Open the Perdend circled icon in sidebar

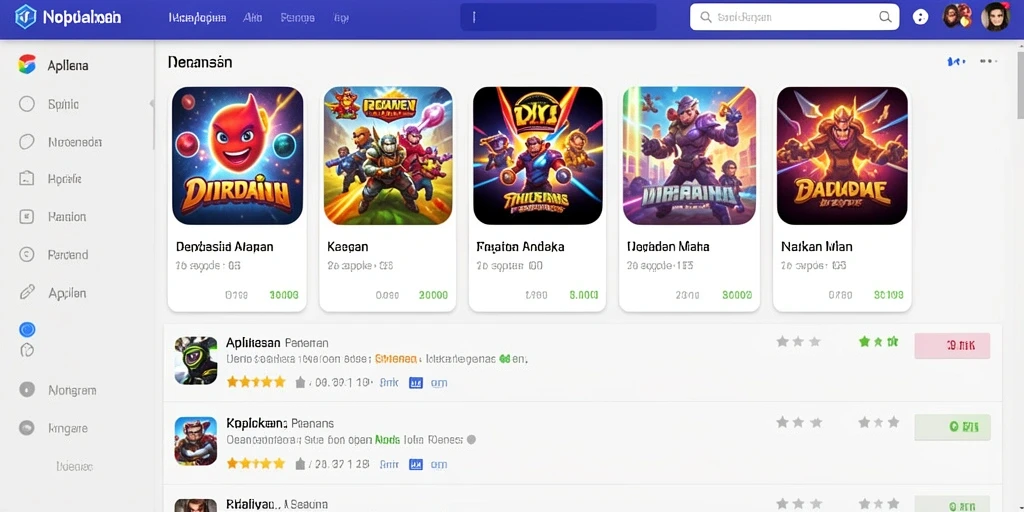point(27,255)
